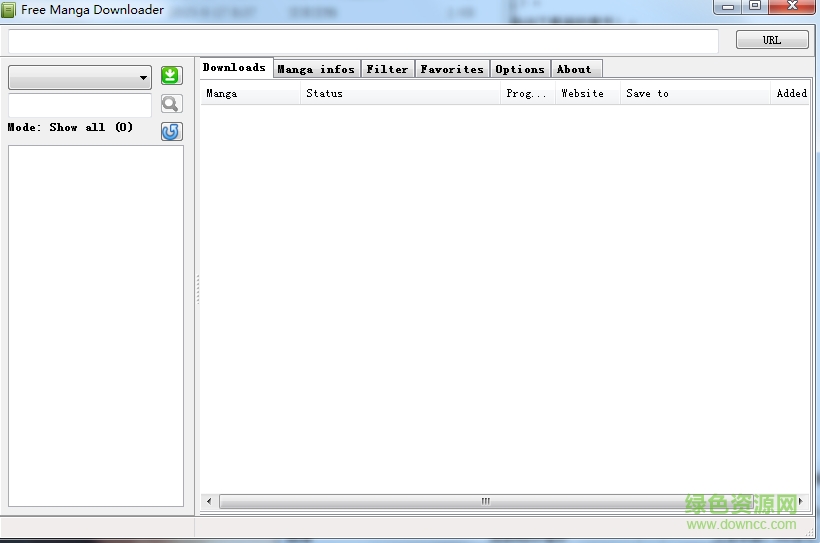Screen dimensions: 820x543
Task: Click the magnifier search icon
Action: (x=171, y=104)
